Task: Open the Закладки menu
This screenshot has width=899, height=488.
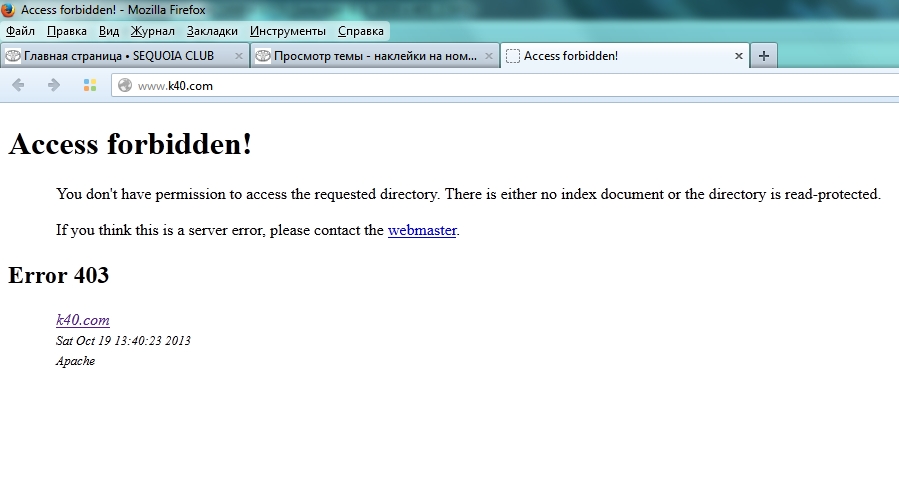Action: coord(212,31)
